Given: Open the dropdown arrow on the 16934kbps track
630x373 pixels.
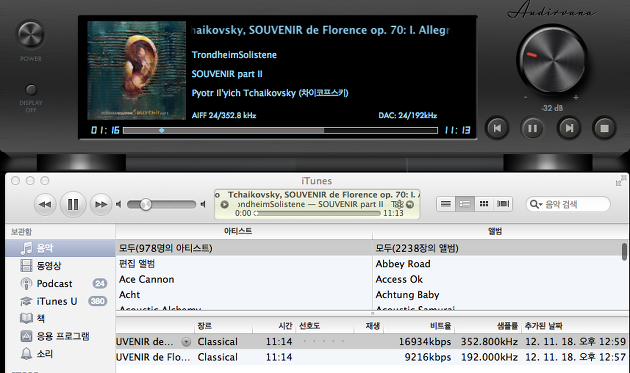Looking at the screenshot, I should pos(186,342).
